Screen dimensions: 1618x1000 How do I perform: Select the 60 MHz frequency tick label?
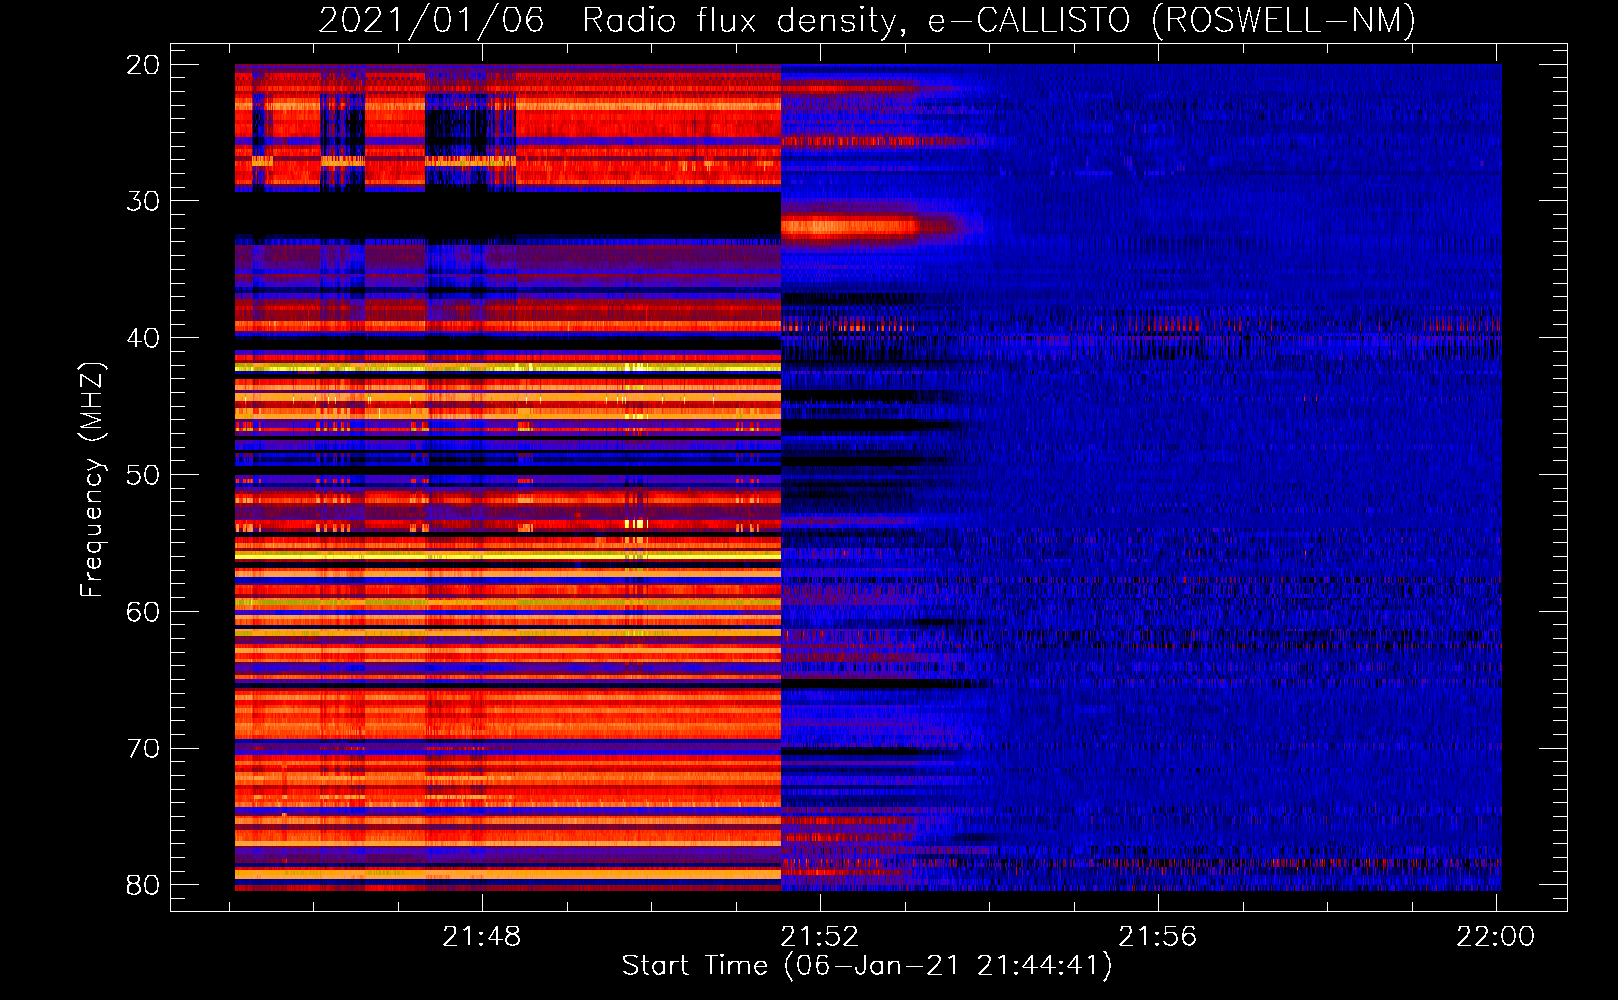pos(143,612)
